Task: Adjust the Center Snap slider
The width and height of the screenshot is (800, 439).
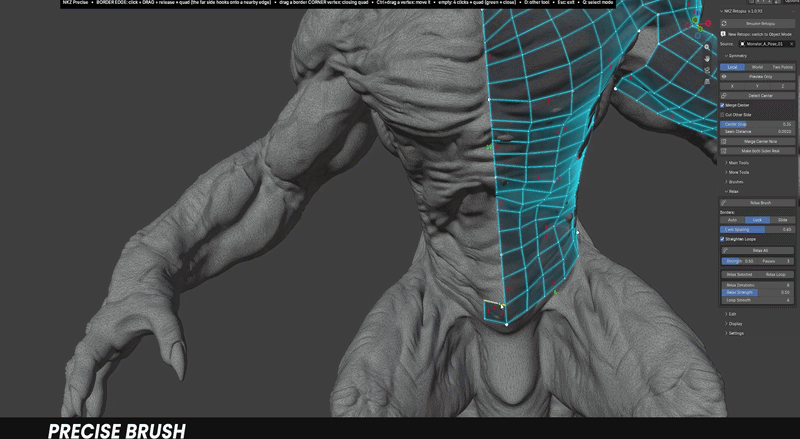Action: click(757, 124)
